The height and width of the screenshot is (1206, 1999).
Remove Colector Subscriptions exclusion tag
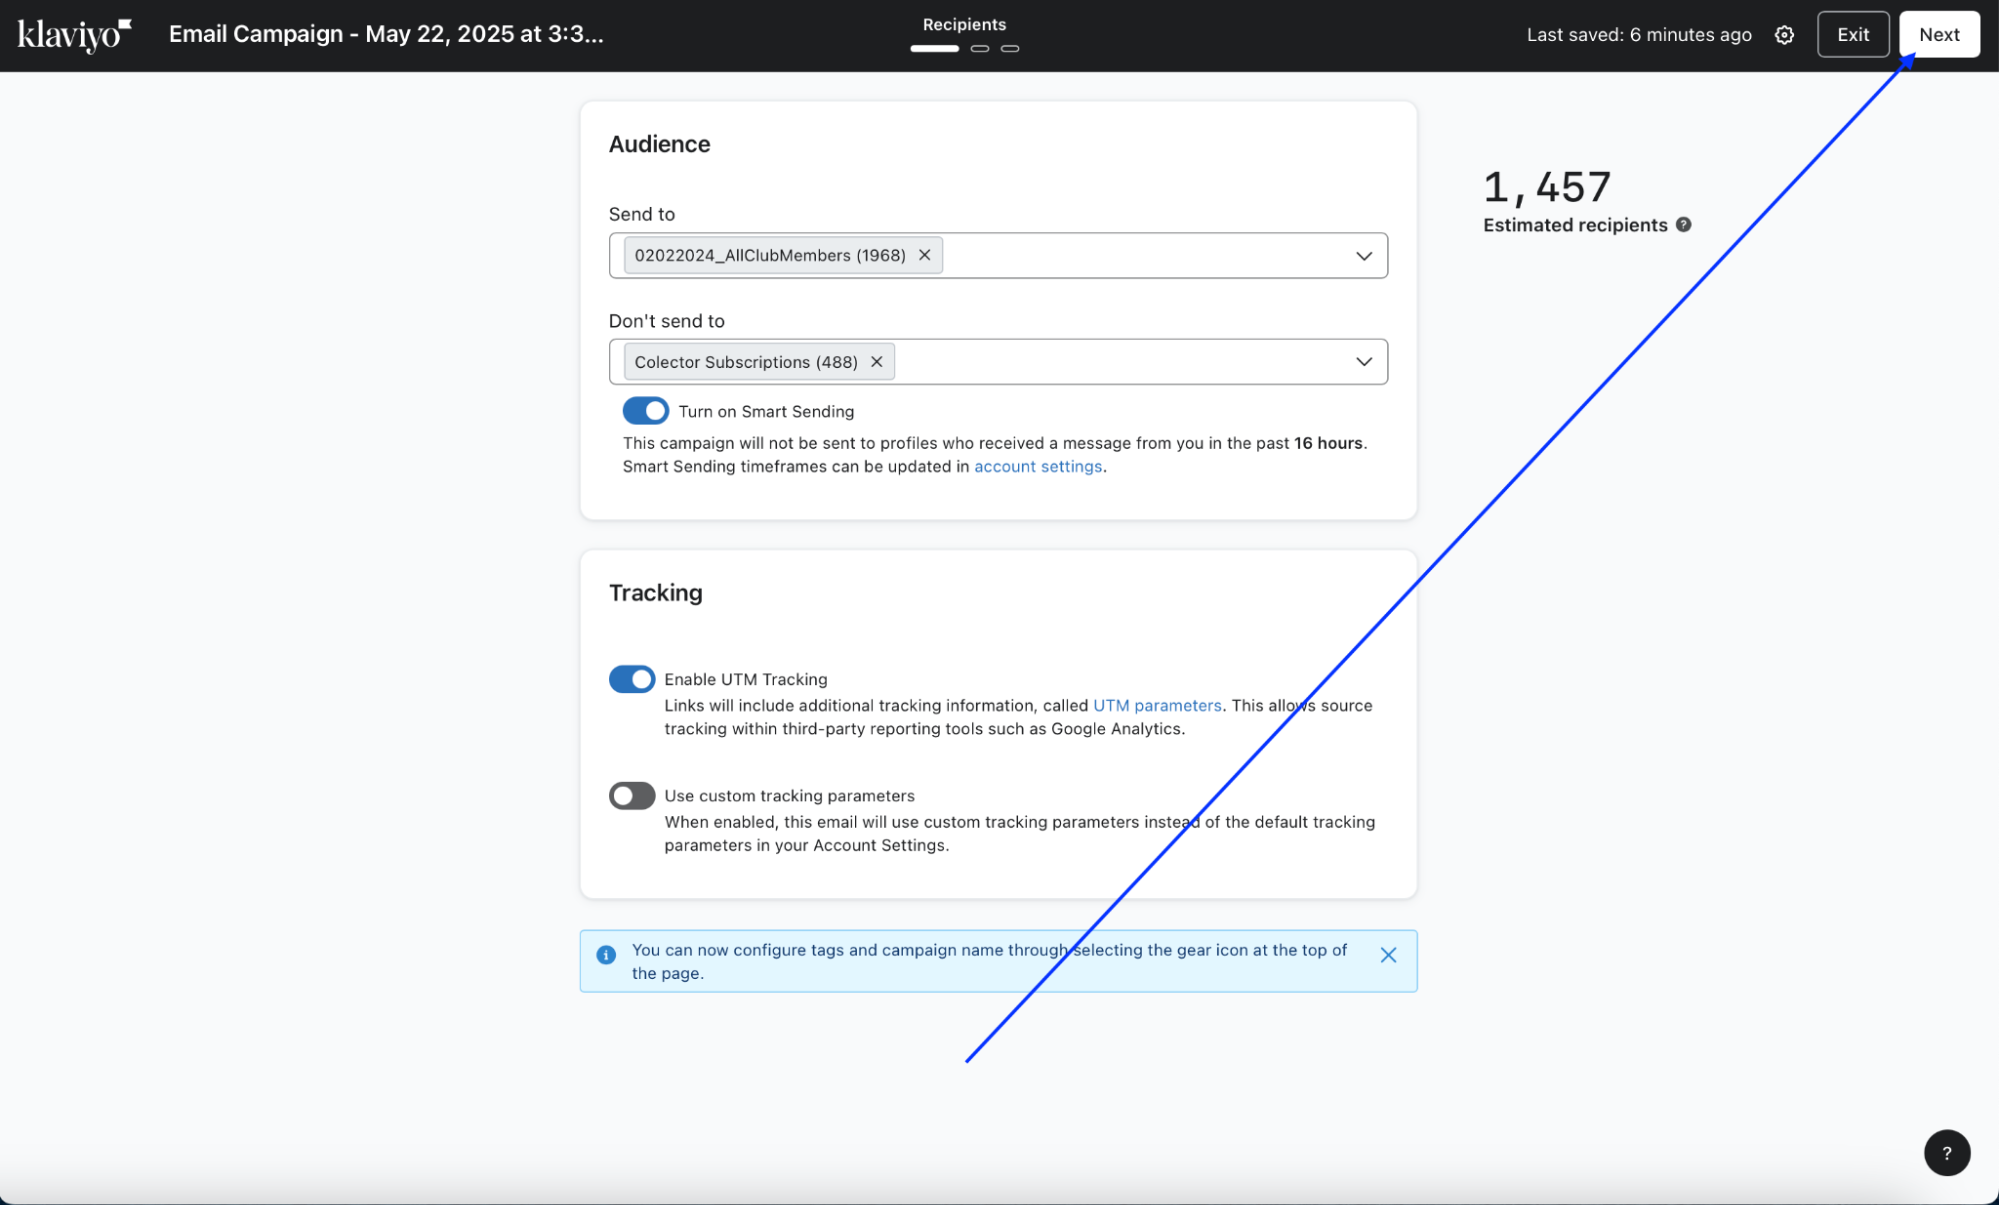(x=877, y=362)
